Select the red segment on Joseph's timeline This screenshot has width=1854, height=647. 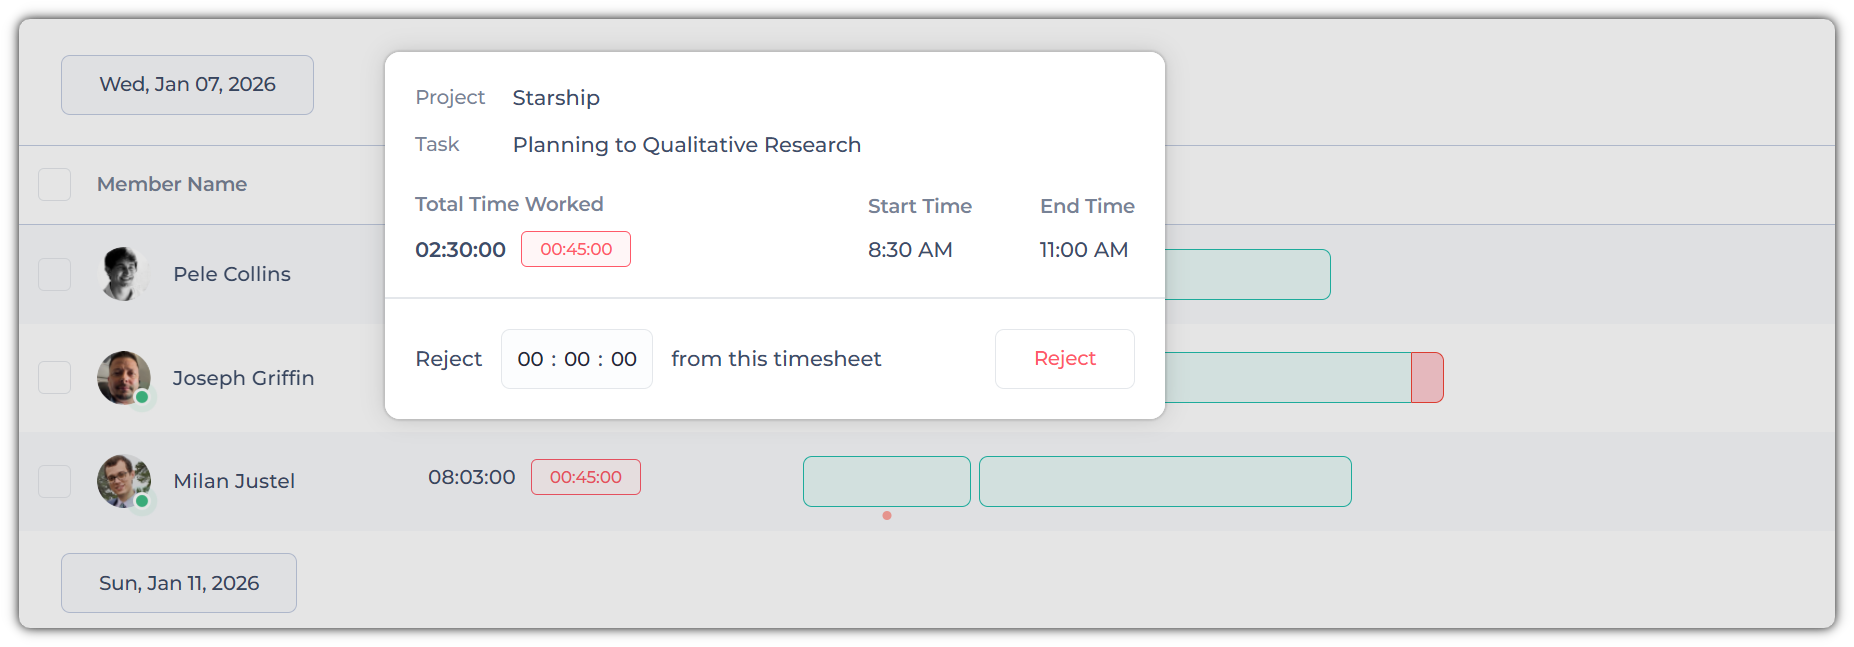(1427, 378)
